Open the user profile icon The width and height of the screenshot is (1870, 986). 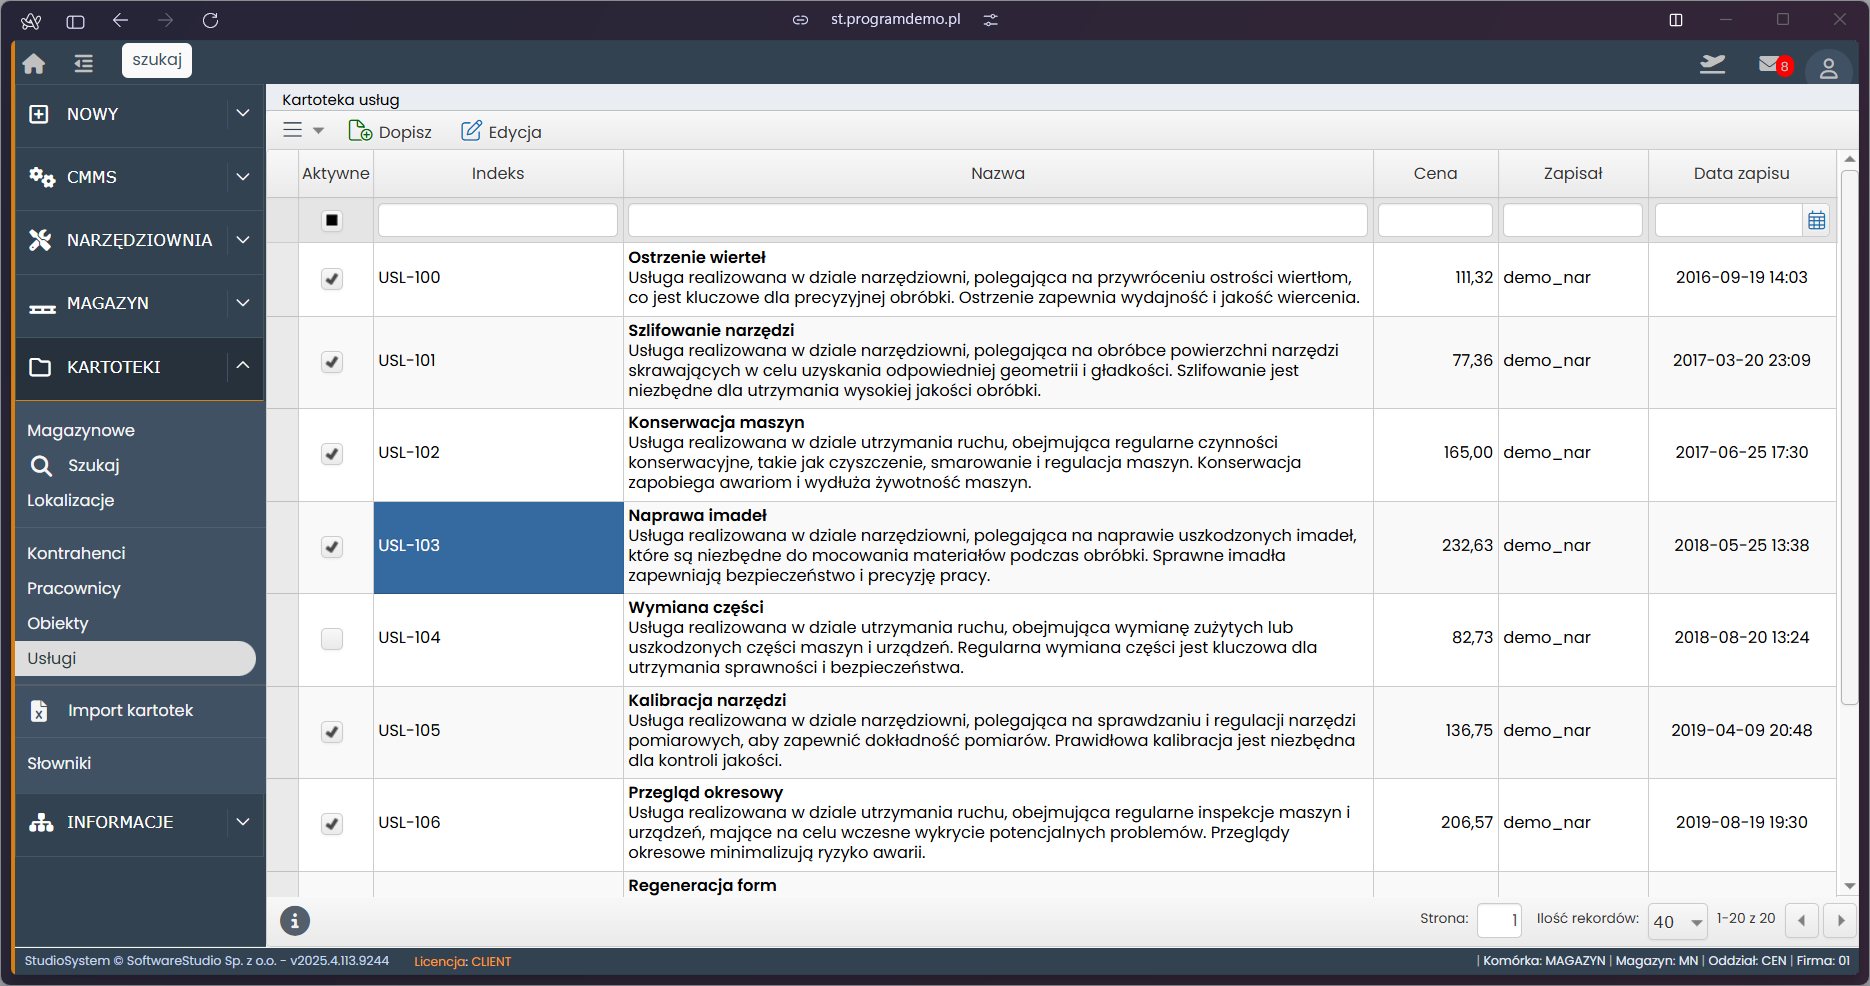tap(1828, 68)
